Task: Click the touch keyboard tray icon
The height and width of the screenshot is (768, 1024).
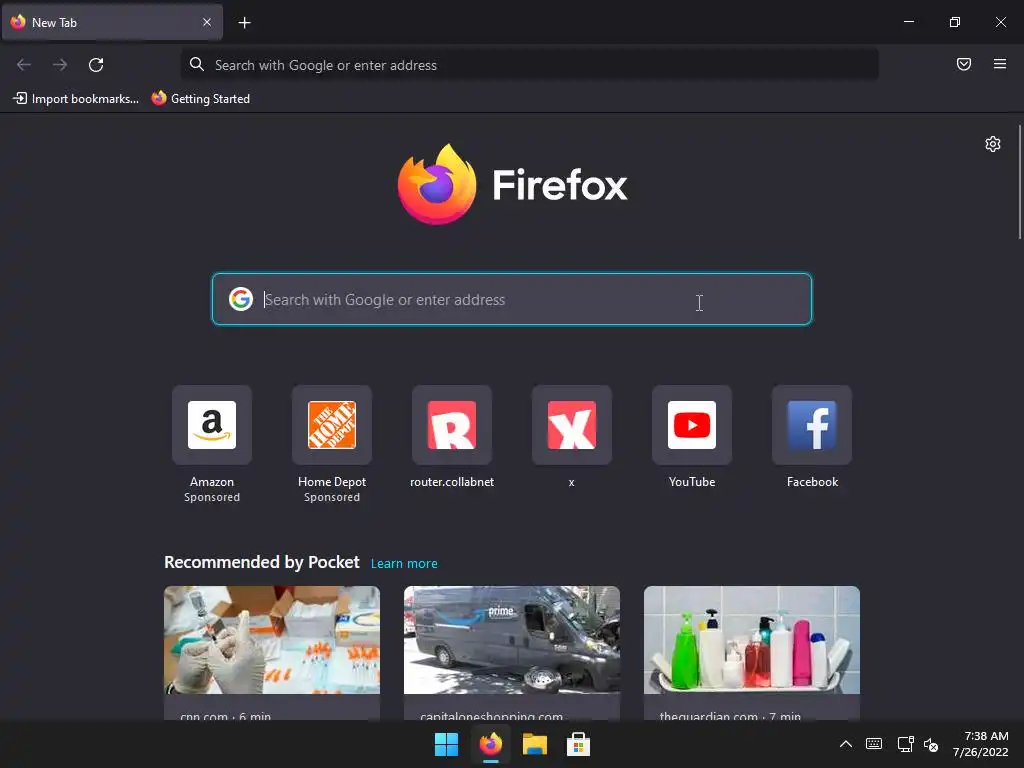Action: (x=874, y=744)
